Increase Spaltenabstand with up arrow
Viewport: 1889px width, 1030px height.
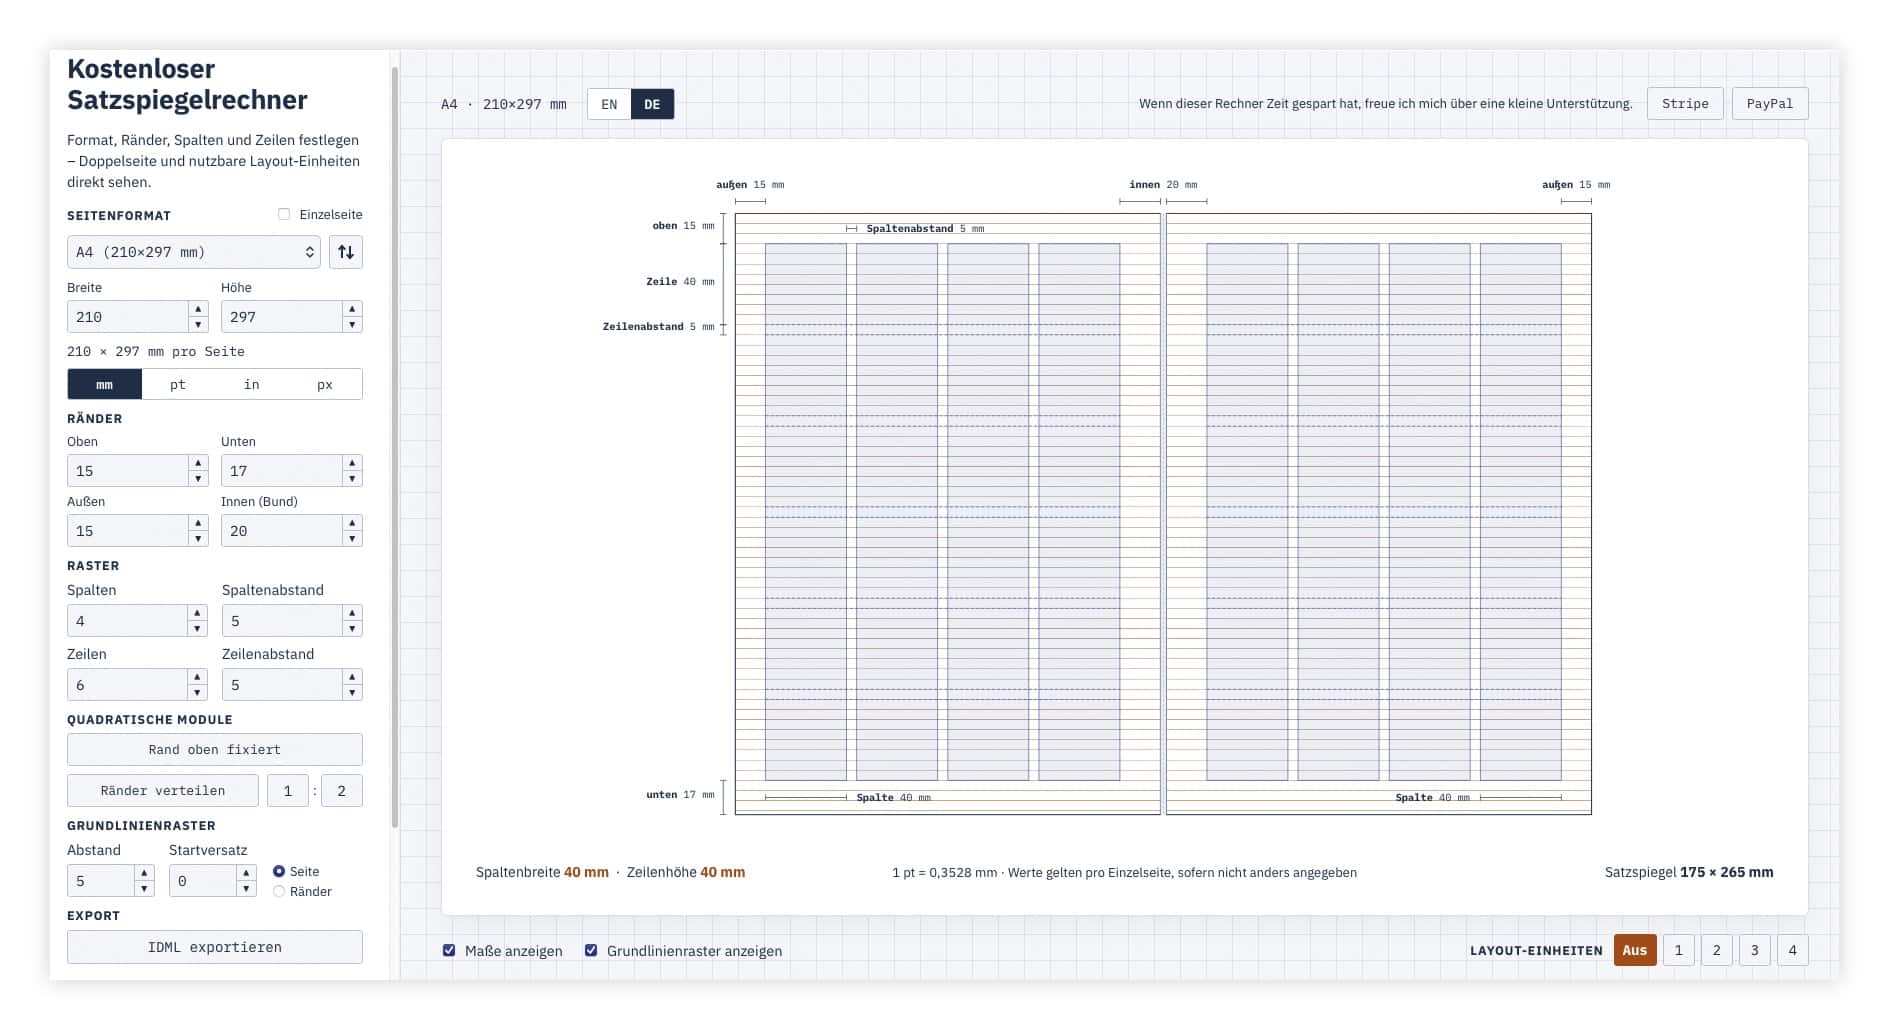pyautogui.click(x=352, y=613)
